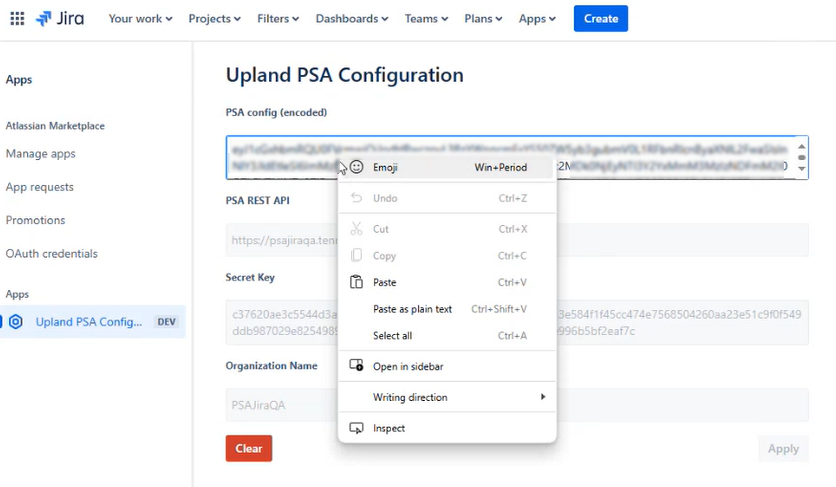Select Upland PSA Config... sidebar item

point(93,322)
